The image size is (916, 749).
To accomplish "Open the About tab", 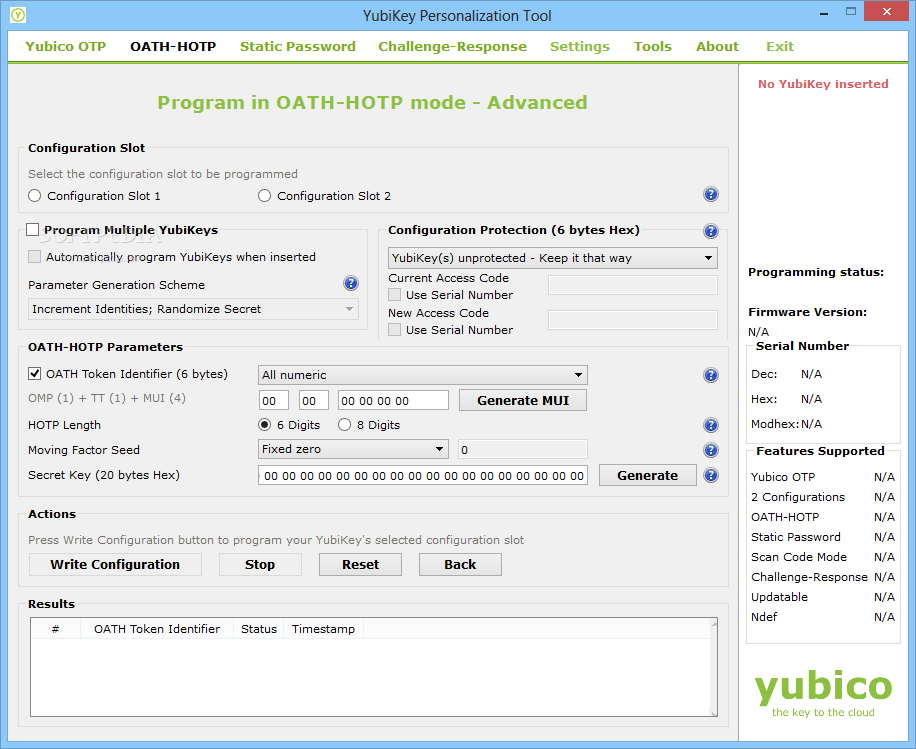I will pyautogui.click(x=717, y=46).
